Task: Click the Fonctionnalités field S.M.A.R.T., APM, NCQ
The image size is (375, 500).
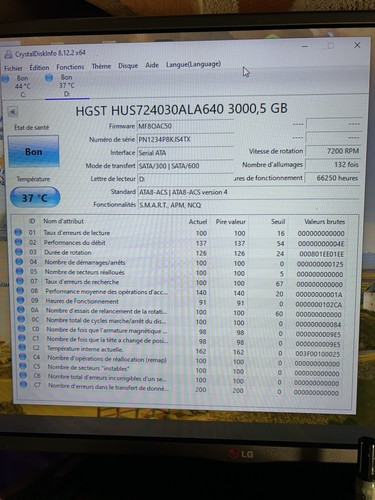Action: tap(248, 205)
